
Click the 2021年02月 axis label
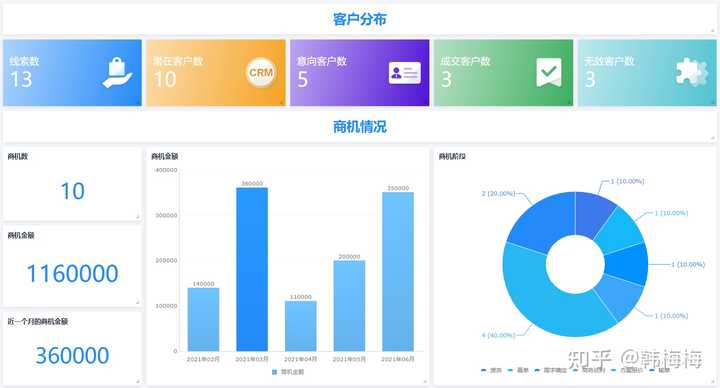(203, 359)
